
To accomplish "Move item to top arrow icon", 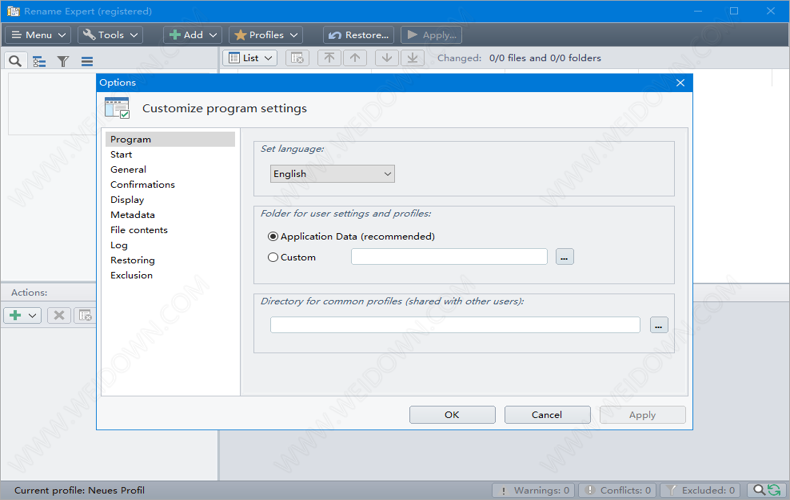I will [x=329, y=58].
